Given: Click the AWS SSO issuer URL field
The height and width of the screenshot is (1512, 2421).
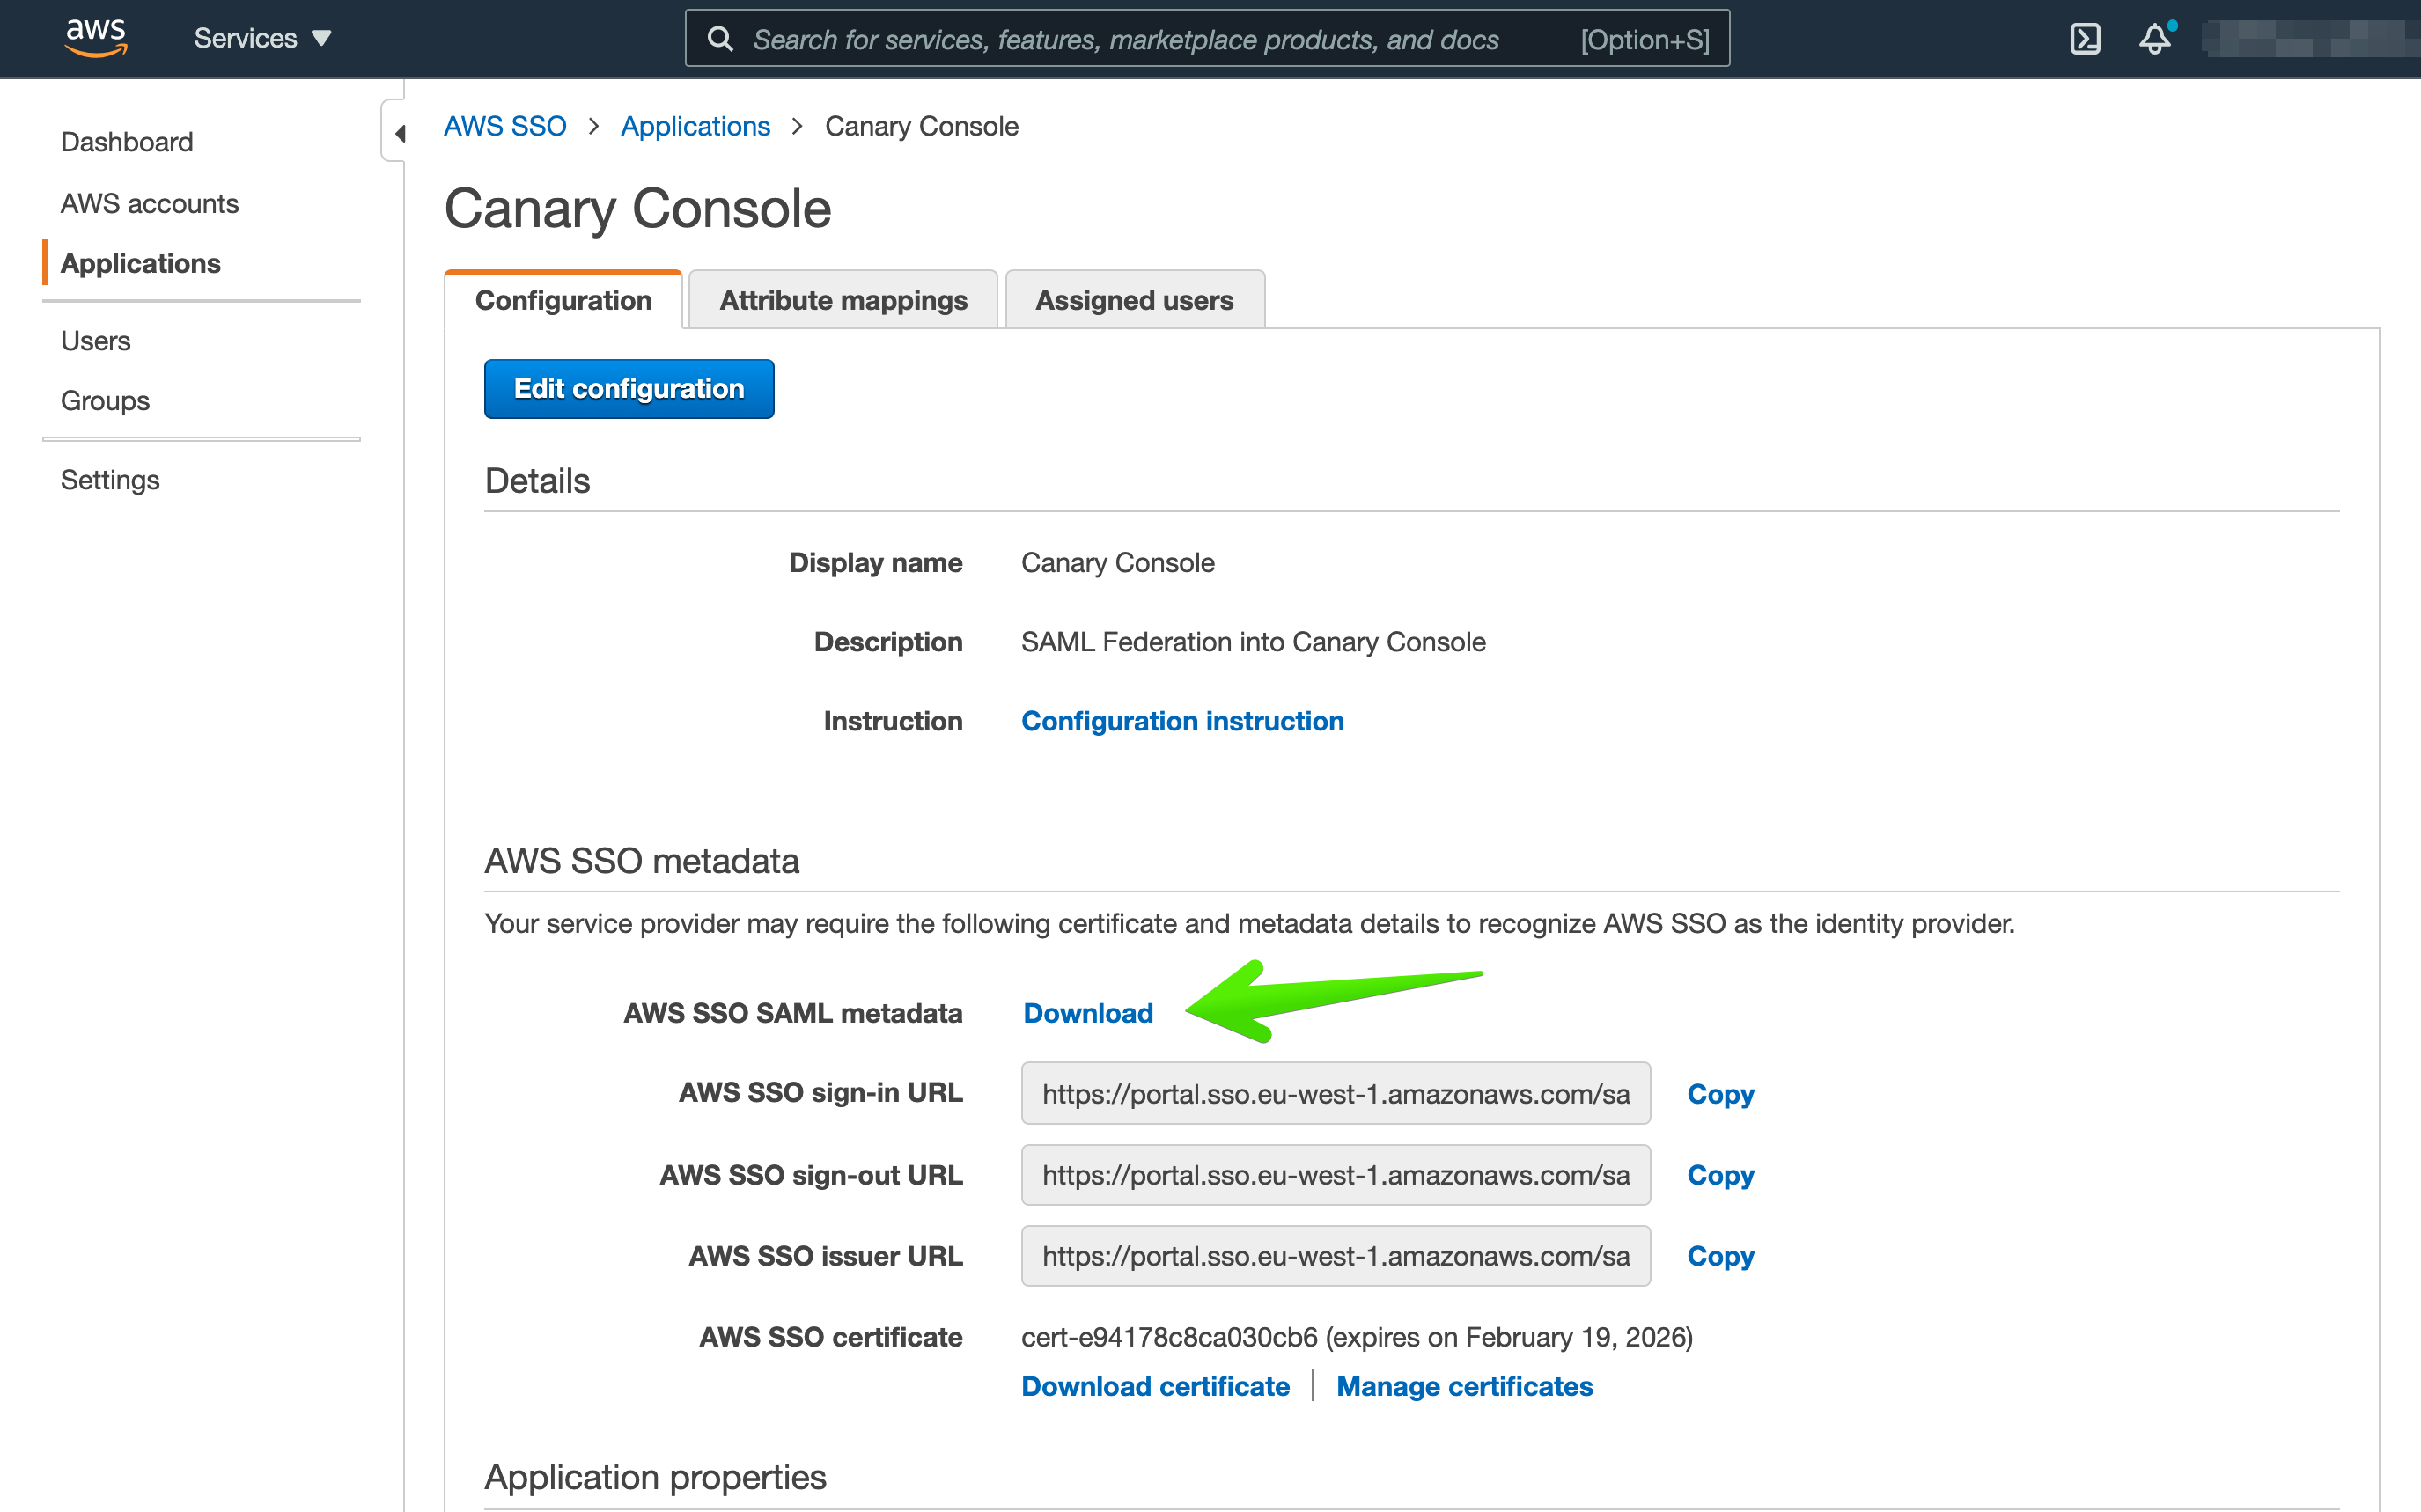Looking at the screenshot, I should pos(1335,1256).
